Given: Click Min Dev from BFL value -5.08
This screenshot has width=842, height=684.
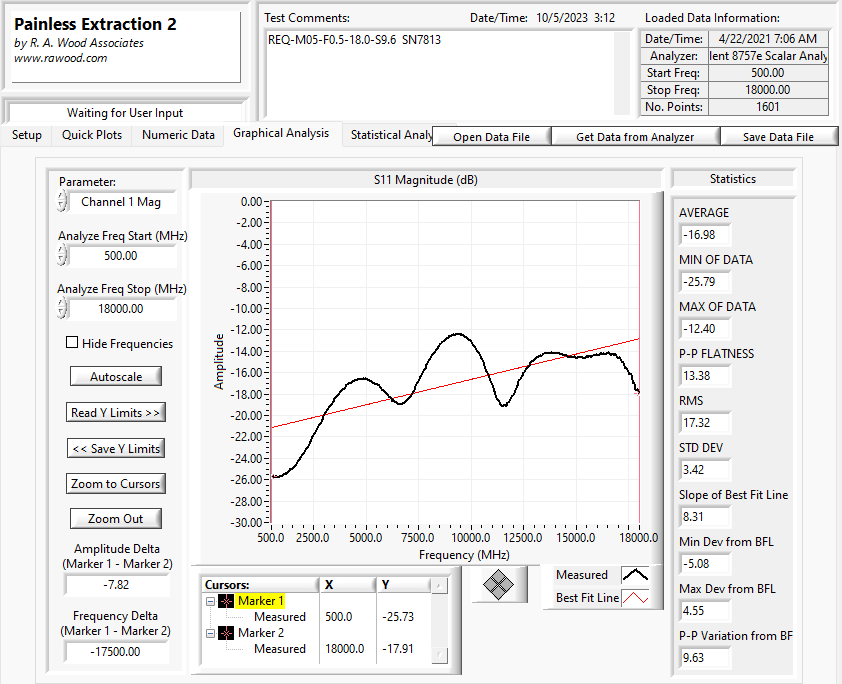Looking at the screenshot, I should coord(705,564).
